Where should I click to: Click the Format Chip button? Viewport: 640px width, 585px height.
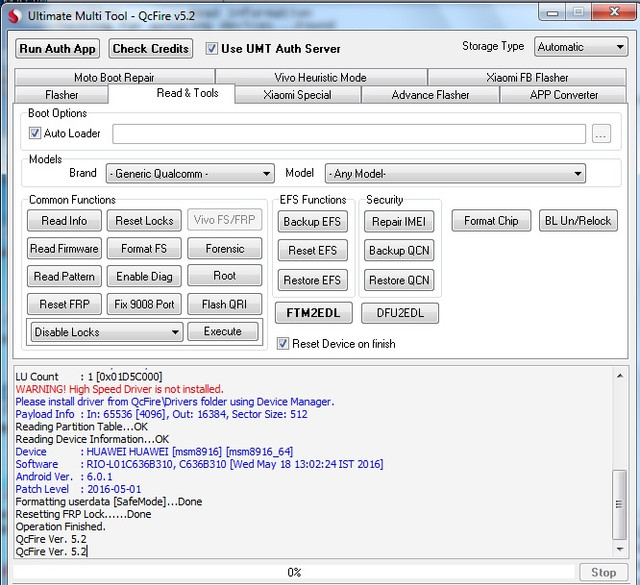(491, 221)
